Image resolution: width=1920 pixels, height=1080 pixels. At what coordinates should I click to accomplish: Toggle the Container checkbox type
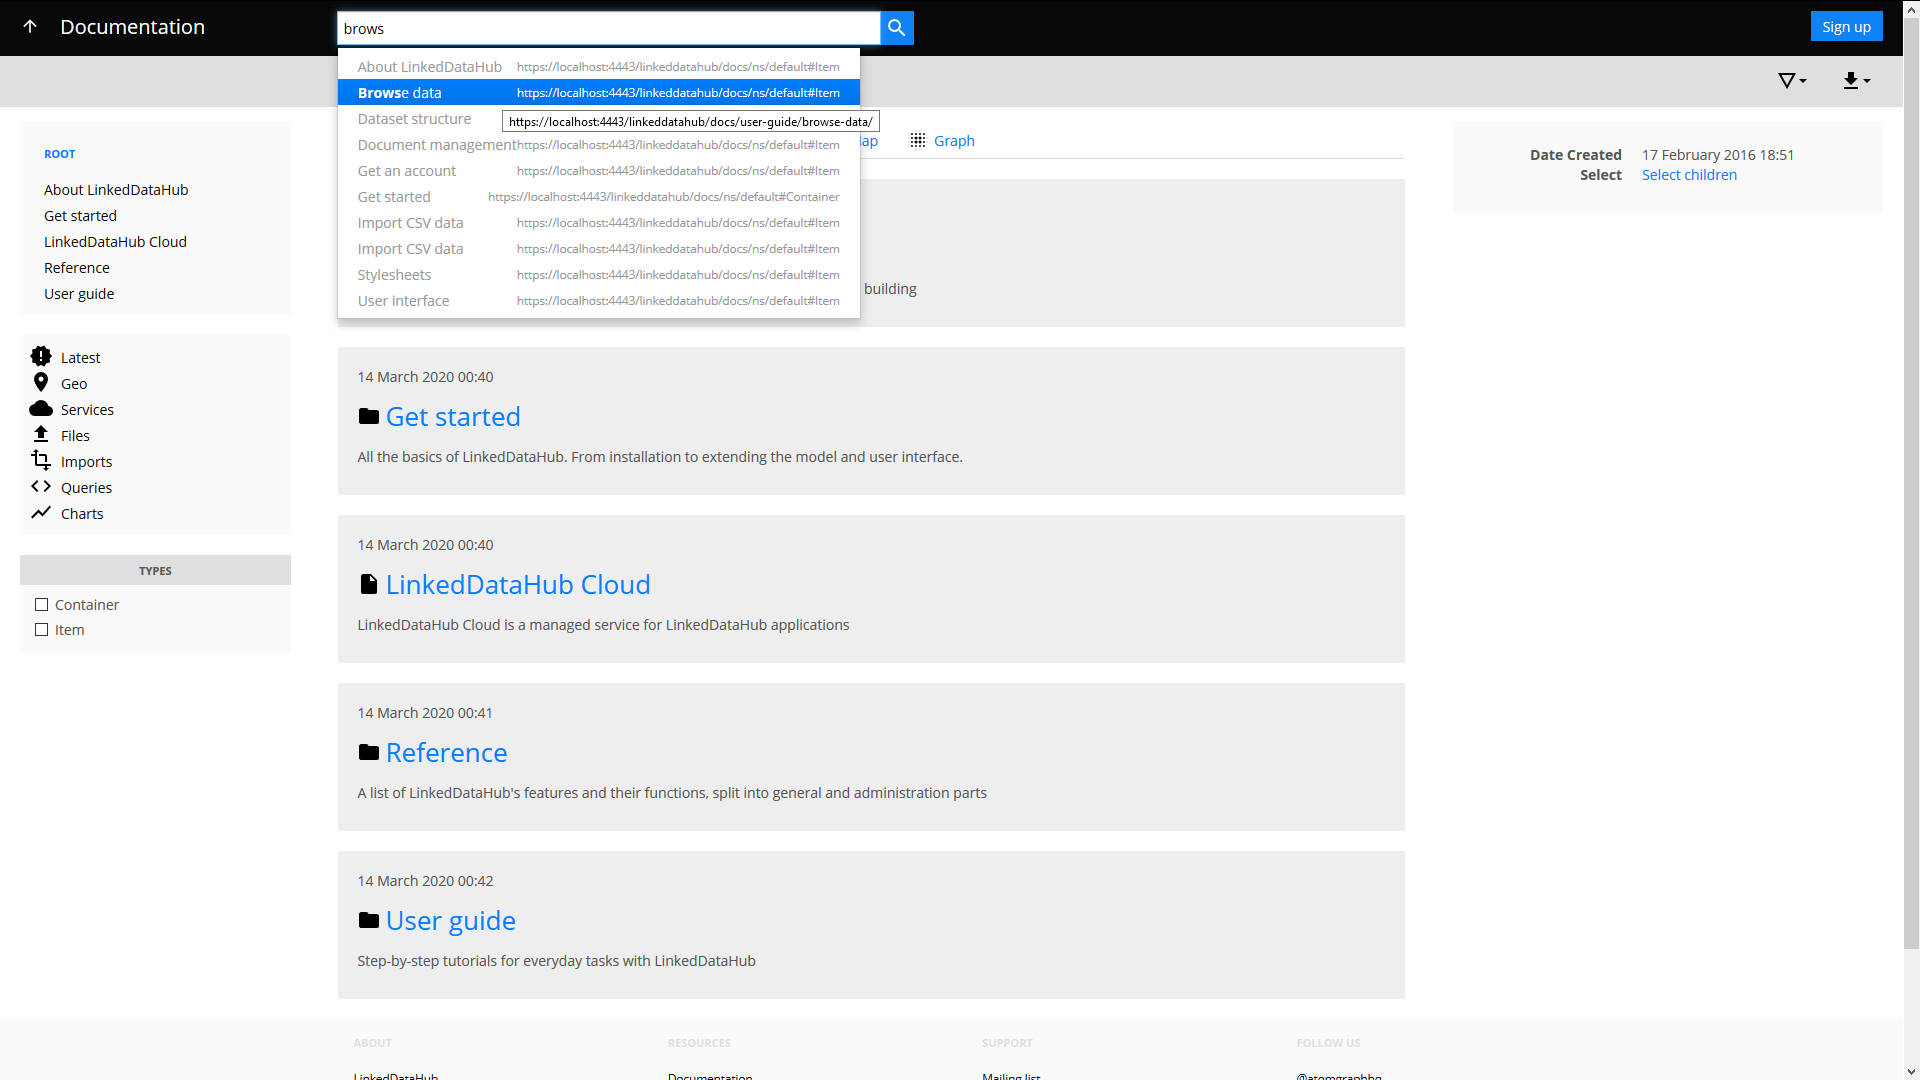point(41,604)
